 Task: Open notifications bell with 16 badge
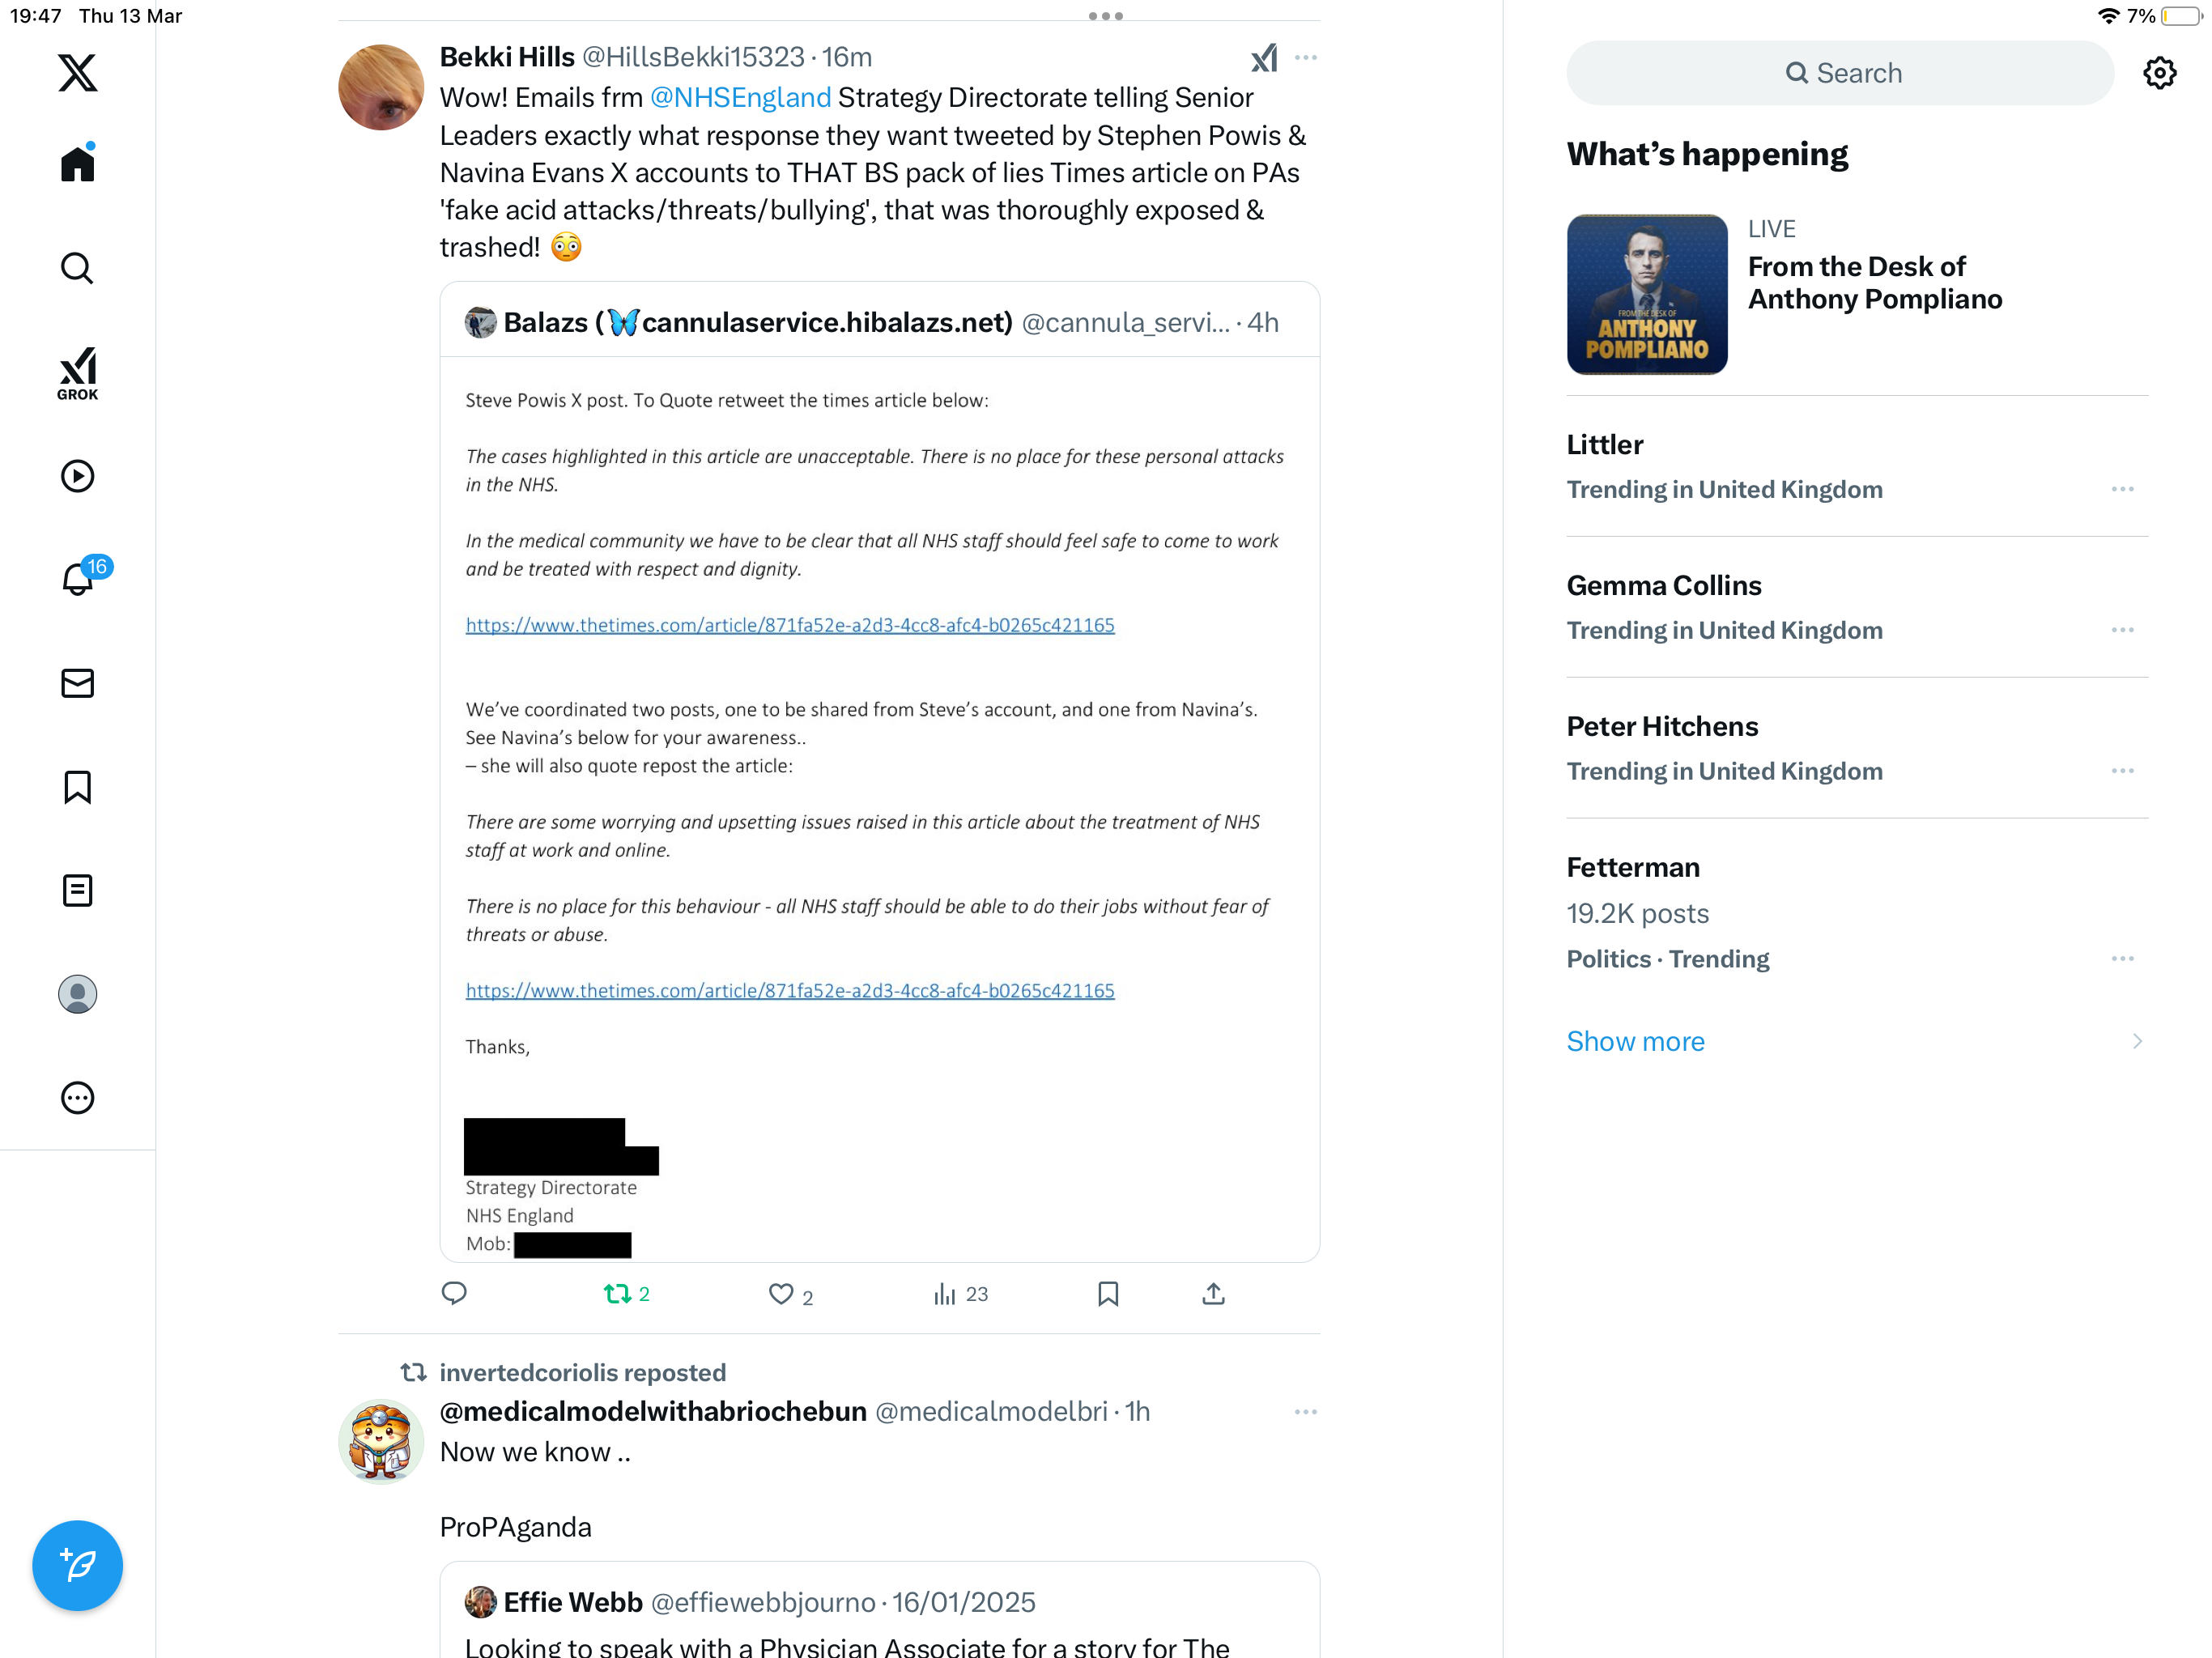[x=79, y=577]
